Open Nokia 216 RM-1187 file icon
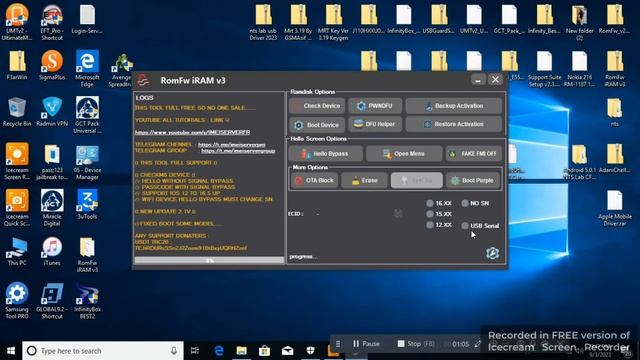This screenshot has height=360, width=640. click(579, 69)
